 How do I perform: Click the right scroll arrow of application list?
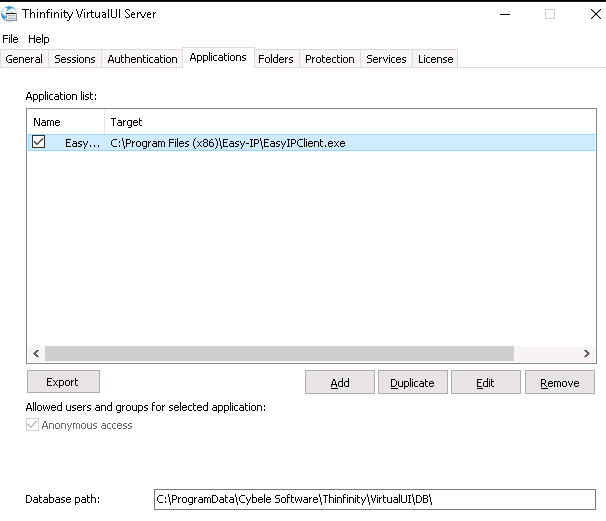587,353
